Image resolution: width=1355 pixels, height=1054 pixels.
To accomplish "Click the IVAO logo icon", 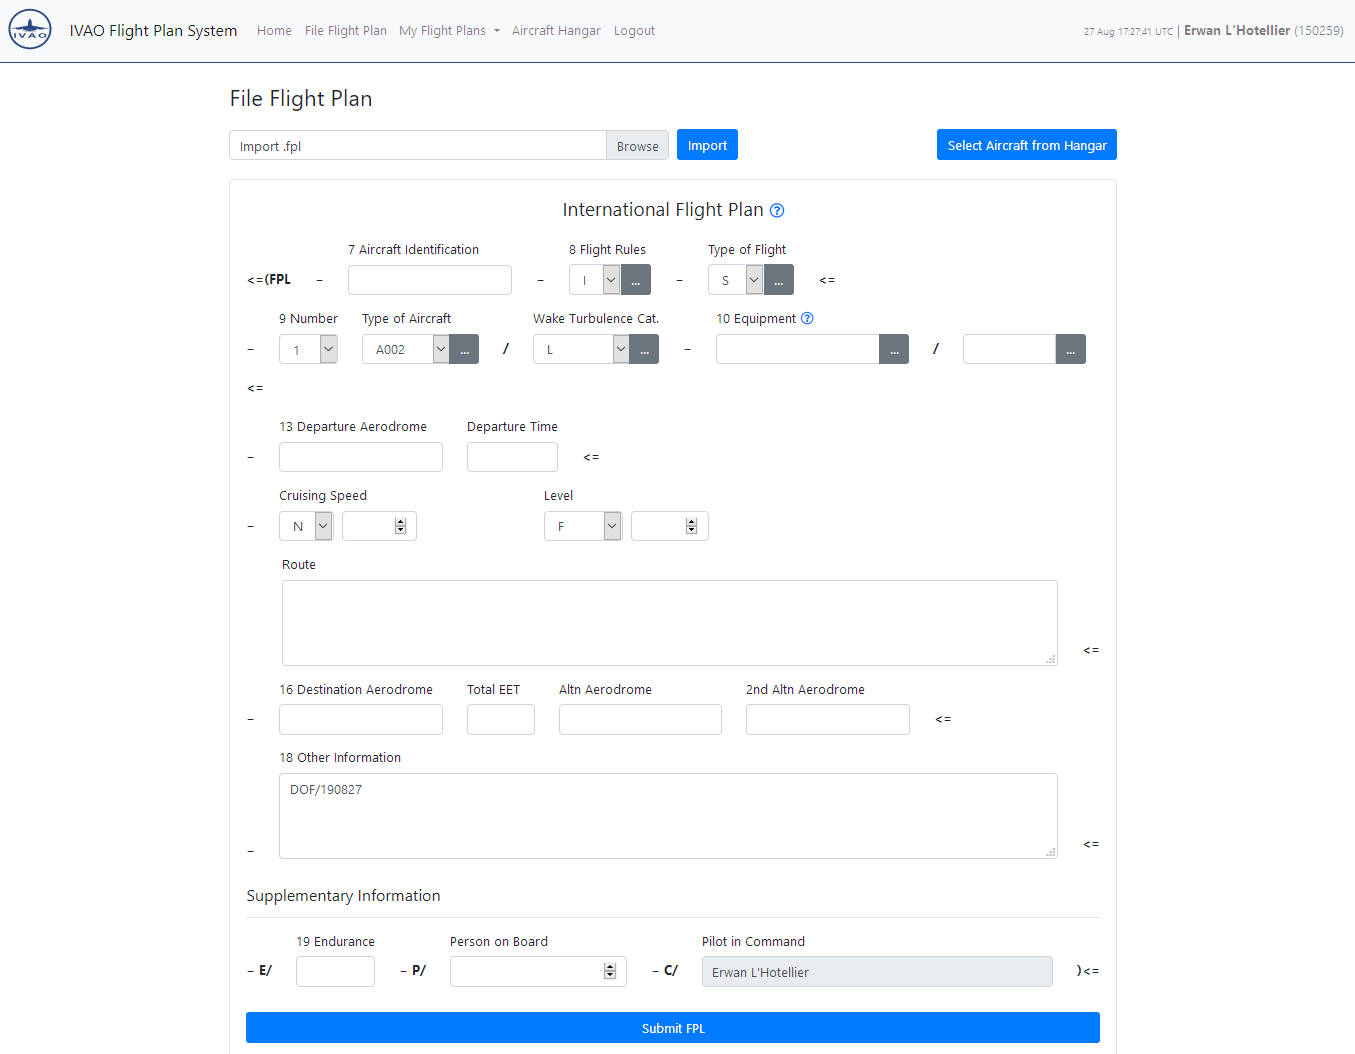I will click(x=30, y=30).
